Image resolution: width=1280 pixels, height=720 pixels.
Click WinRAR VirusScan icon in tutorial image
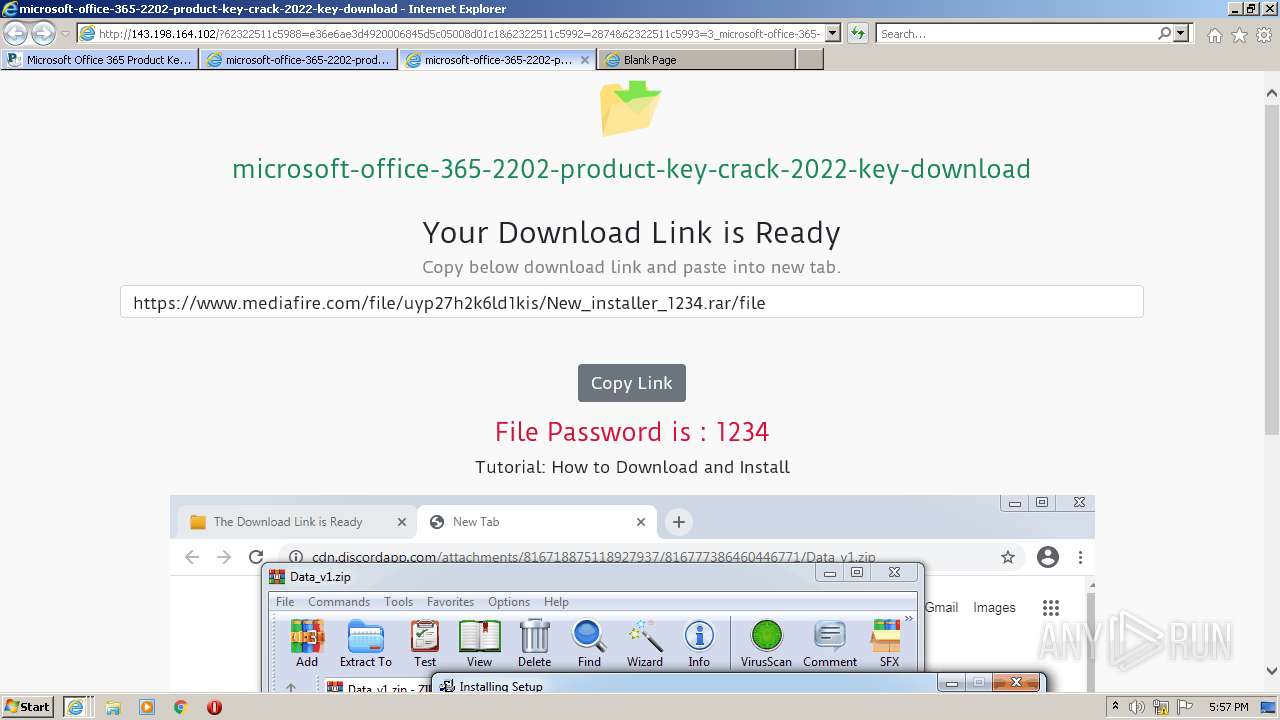[x=766, y=644]
